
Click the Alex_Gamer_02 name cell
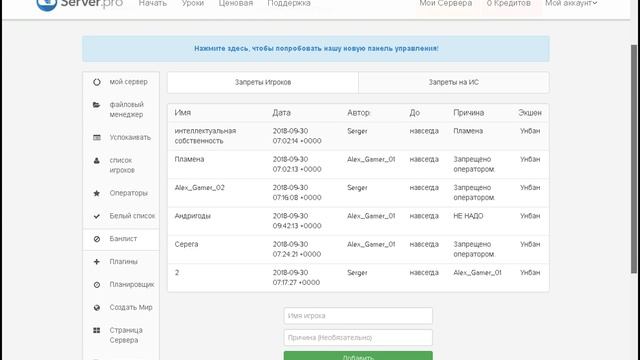coord(200,188)
